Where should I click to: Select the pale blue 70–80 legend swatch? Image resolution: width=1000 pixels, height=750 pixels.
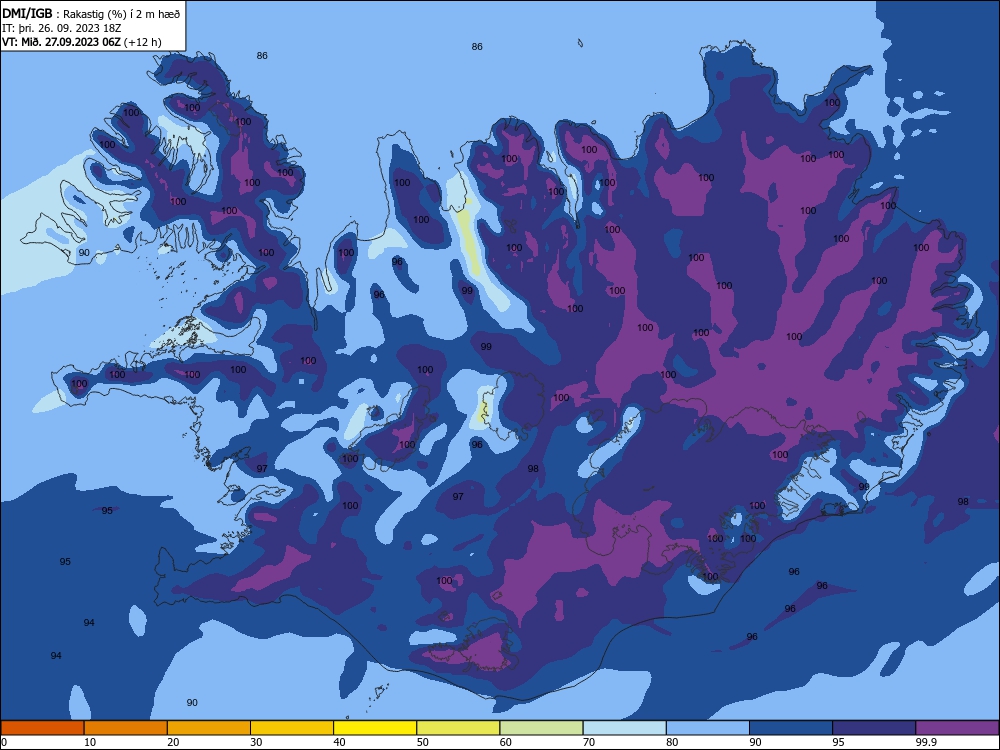pos(624,728)
